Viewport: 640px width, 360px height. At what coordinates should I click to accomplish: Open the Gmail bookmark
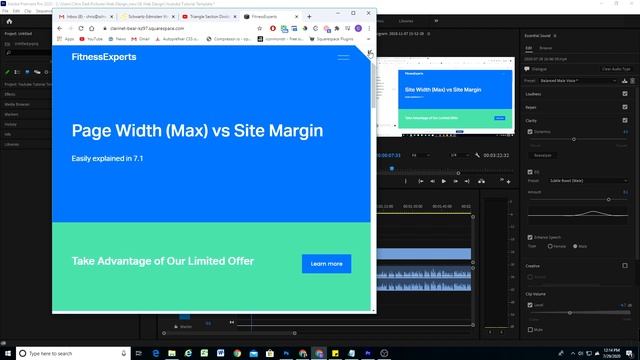(x=140, y=39)
